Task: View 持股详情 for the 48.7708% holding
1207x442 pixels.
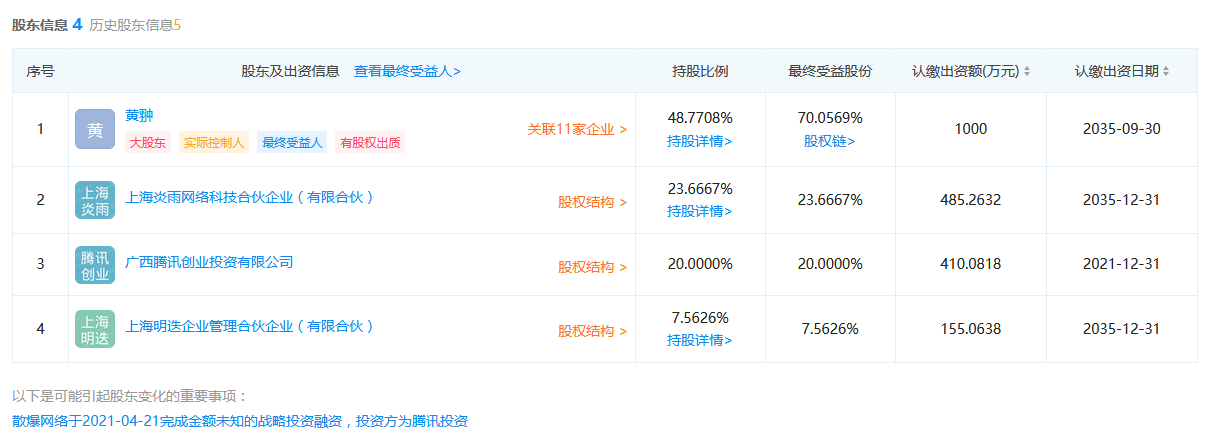Action: pos(699,141)
